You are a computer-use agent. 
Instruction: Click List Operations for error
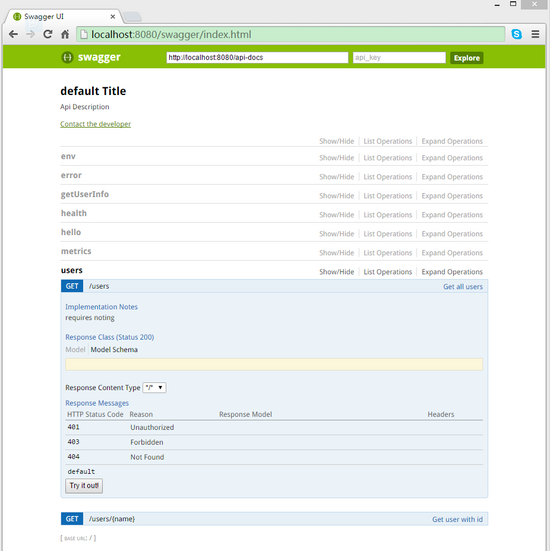click(388, 177)
